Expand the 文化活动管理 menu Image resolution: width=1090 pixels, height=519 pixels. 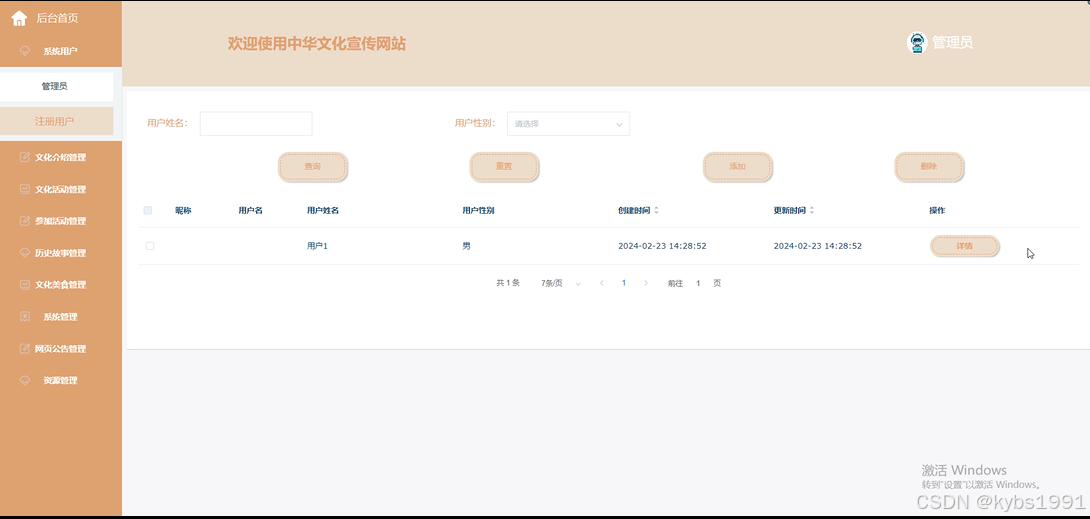(x=60, y=189)
